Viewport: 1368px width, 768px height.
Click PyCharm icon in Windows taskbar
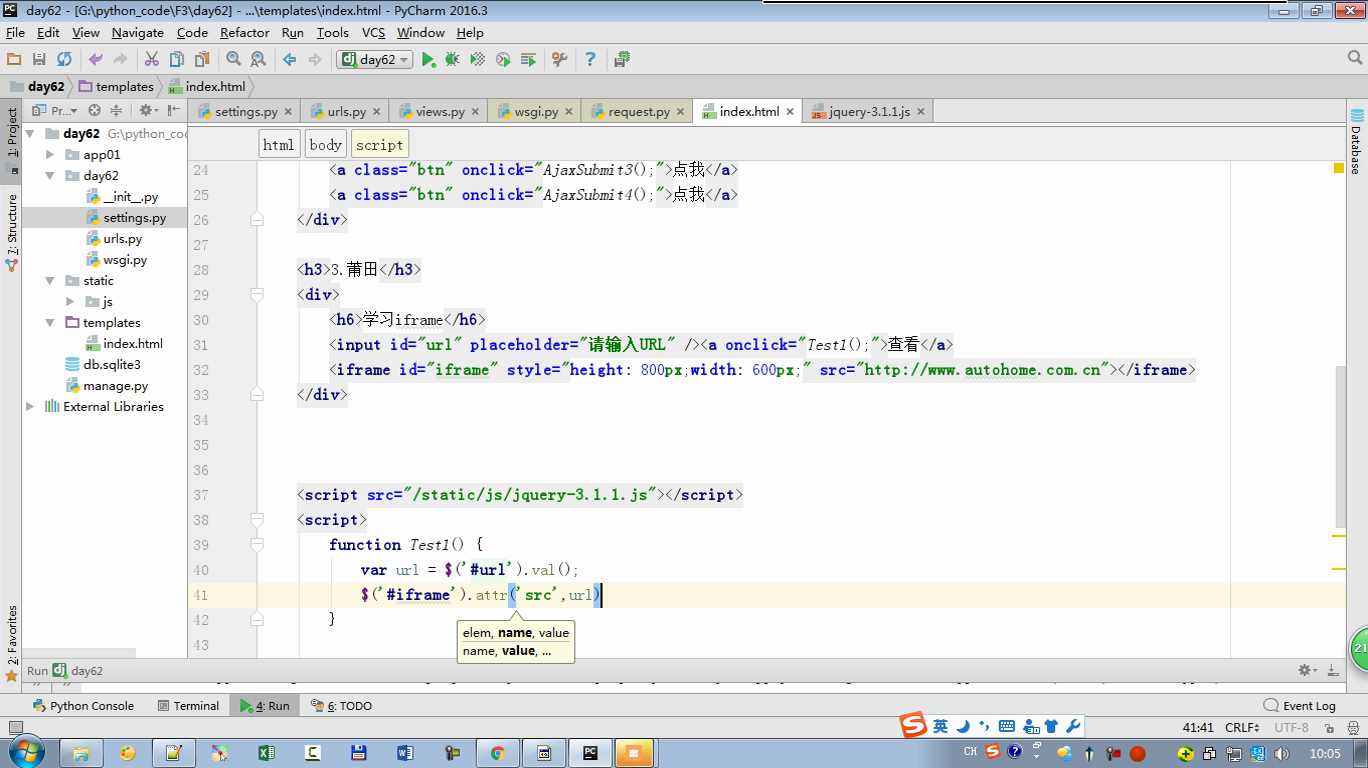pyautogui.click(x=590, y=753)
